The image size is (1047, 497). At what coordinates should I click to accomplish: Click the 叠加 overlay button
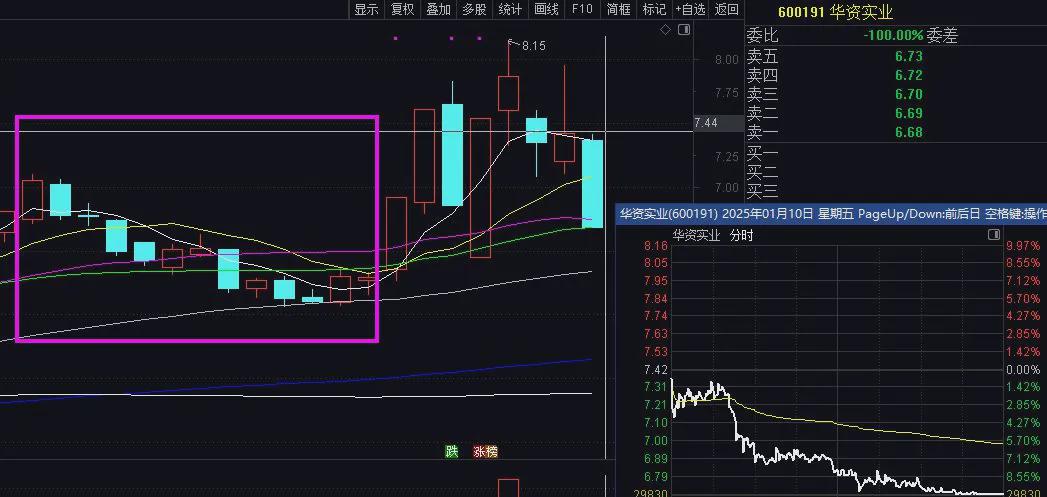(x=438, y=9)
